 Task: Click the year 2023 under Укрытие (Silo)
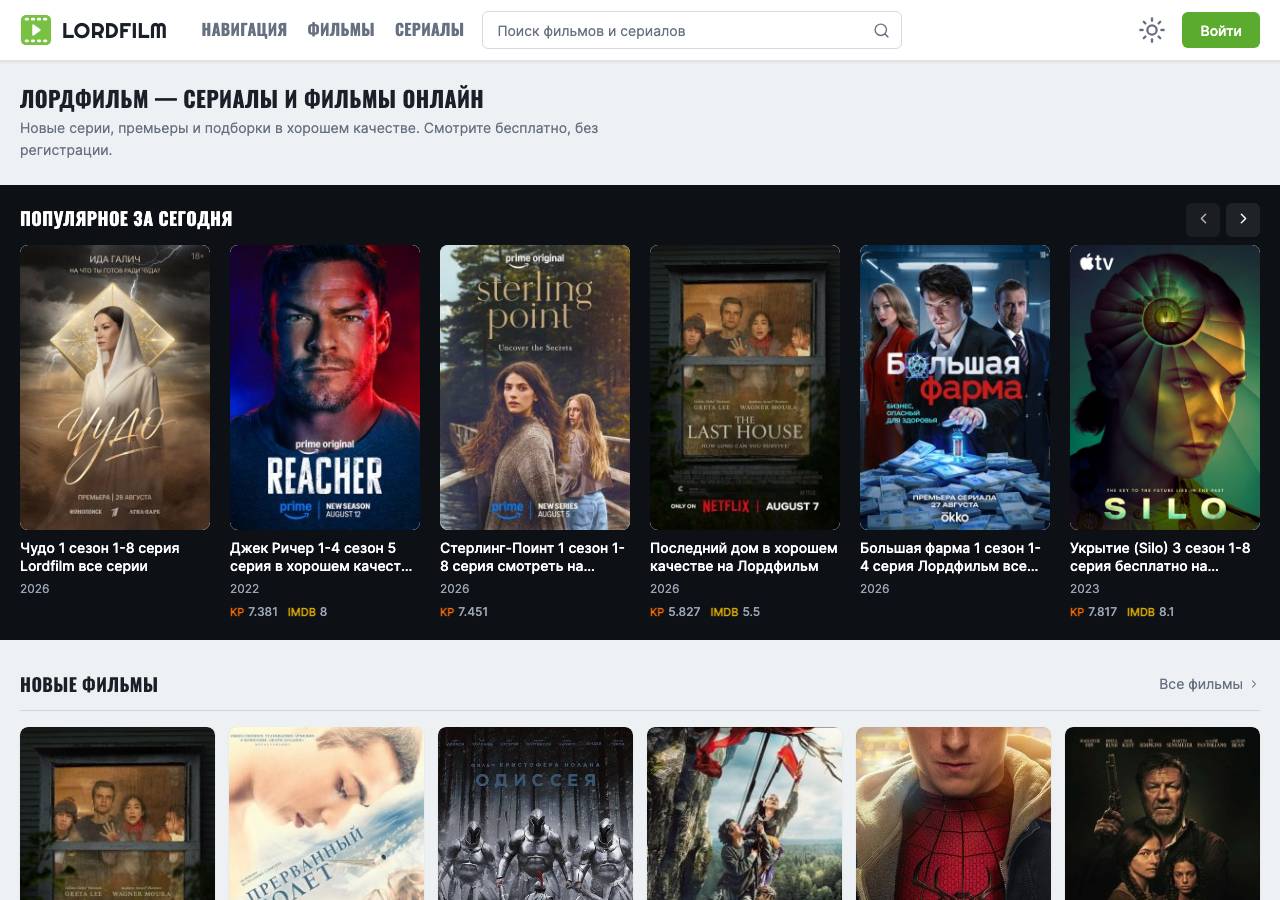1084,589
